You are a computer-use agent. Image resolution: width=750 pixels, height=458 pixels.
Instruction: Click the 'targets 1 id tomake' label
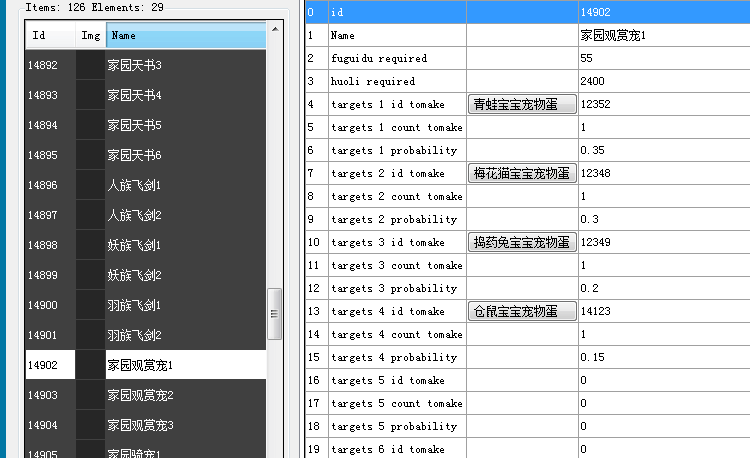pyautogui.click(x=387, y=104)
